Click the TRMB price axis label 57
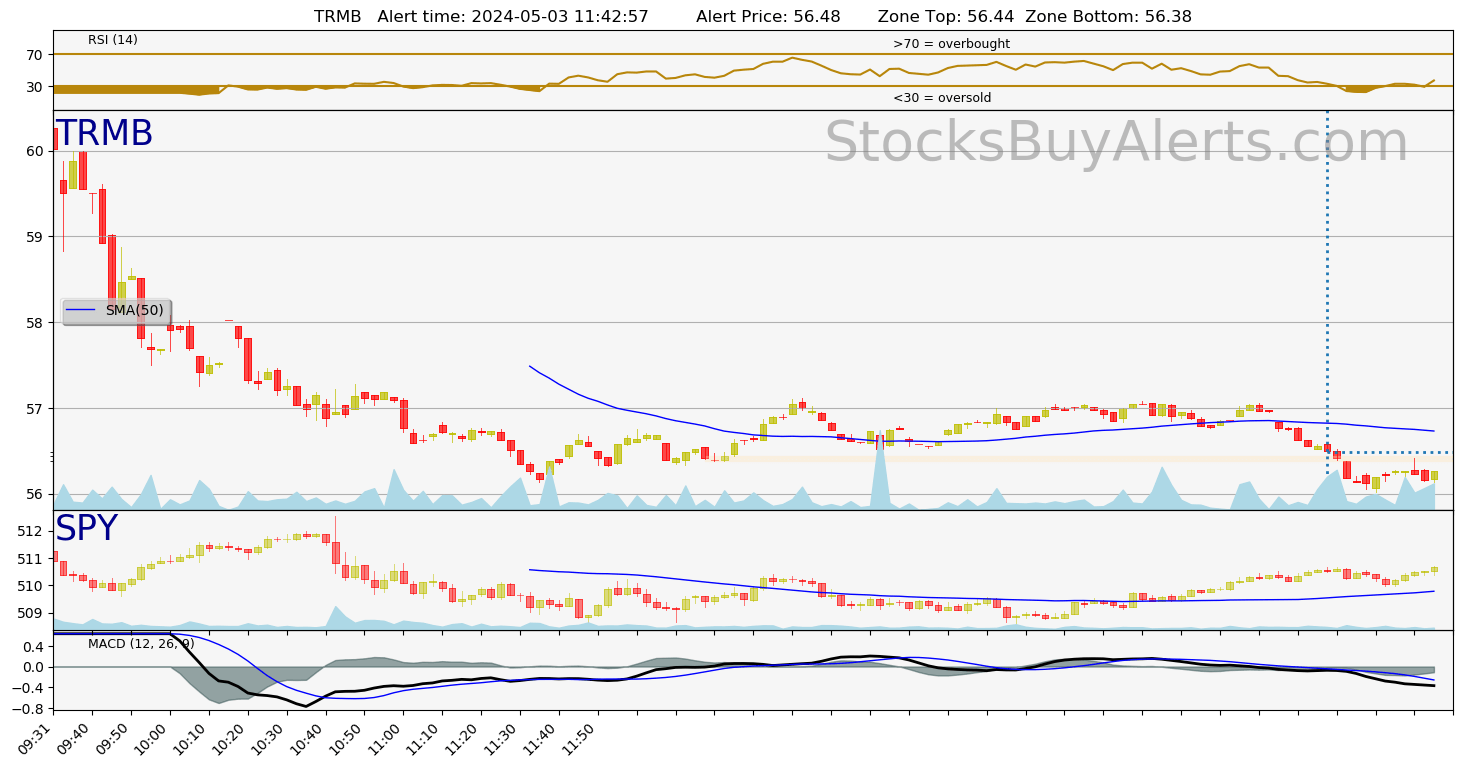 point(35,409)
